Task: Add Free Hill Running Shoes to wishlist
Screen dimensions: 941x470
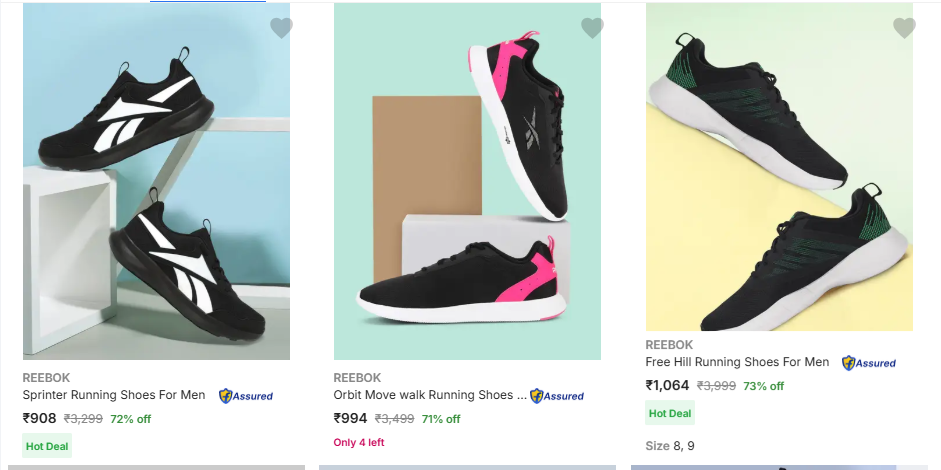Action: pyautogui.click(x=904, y=28)
